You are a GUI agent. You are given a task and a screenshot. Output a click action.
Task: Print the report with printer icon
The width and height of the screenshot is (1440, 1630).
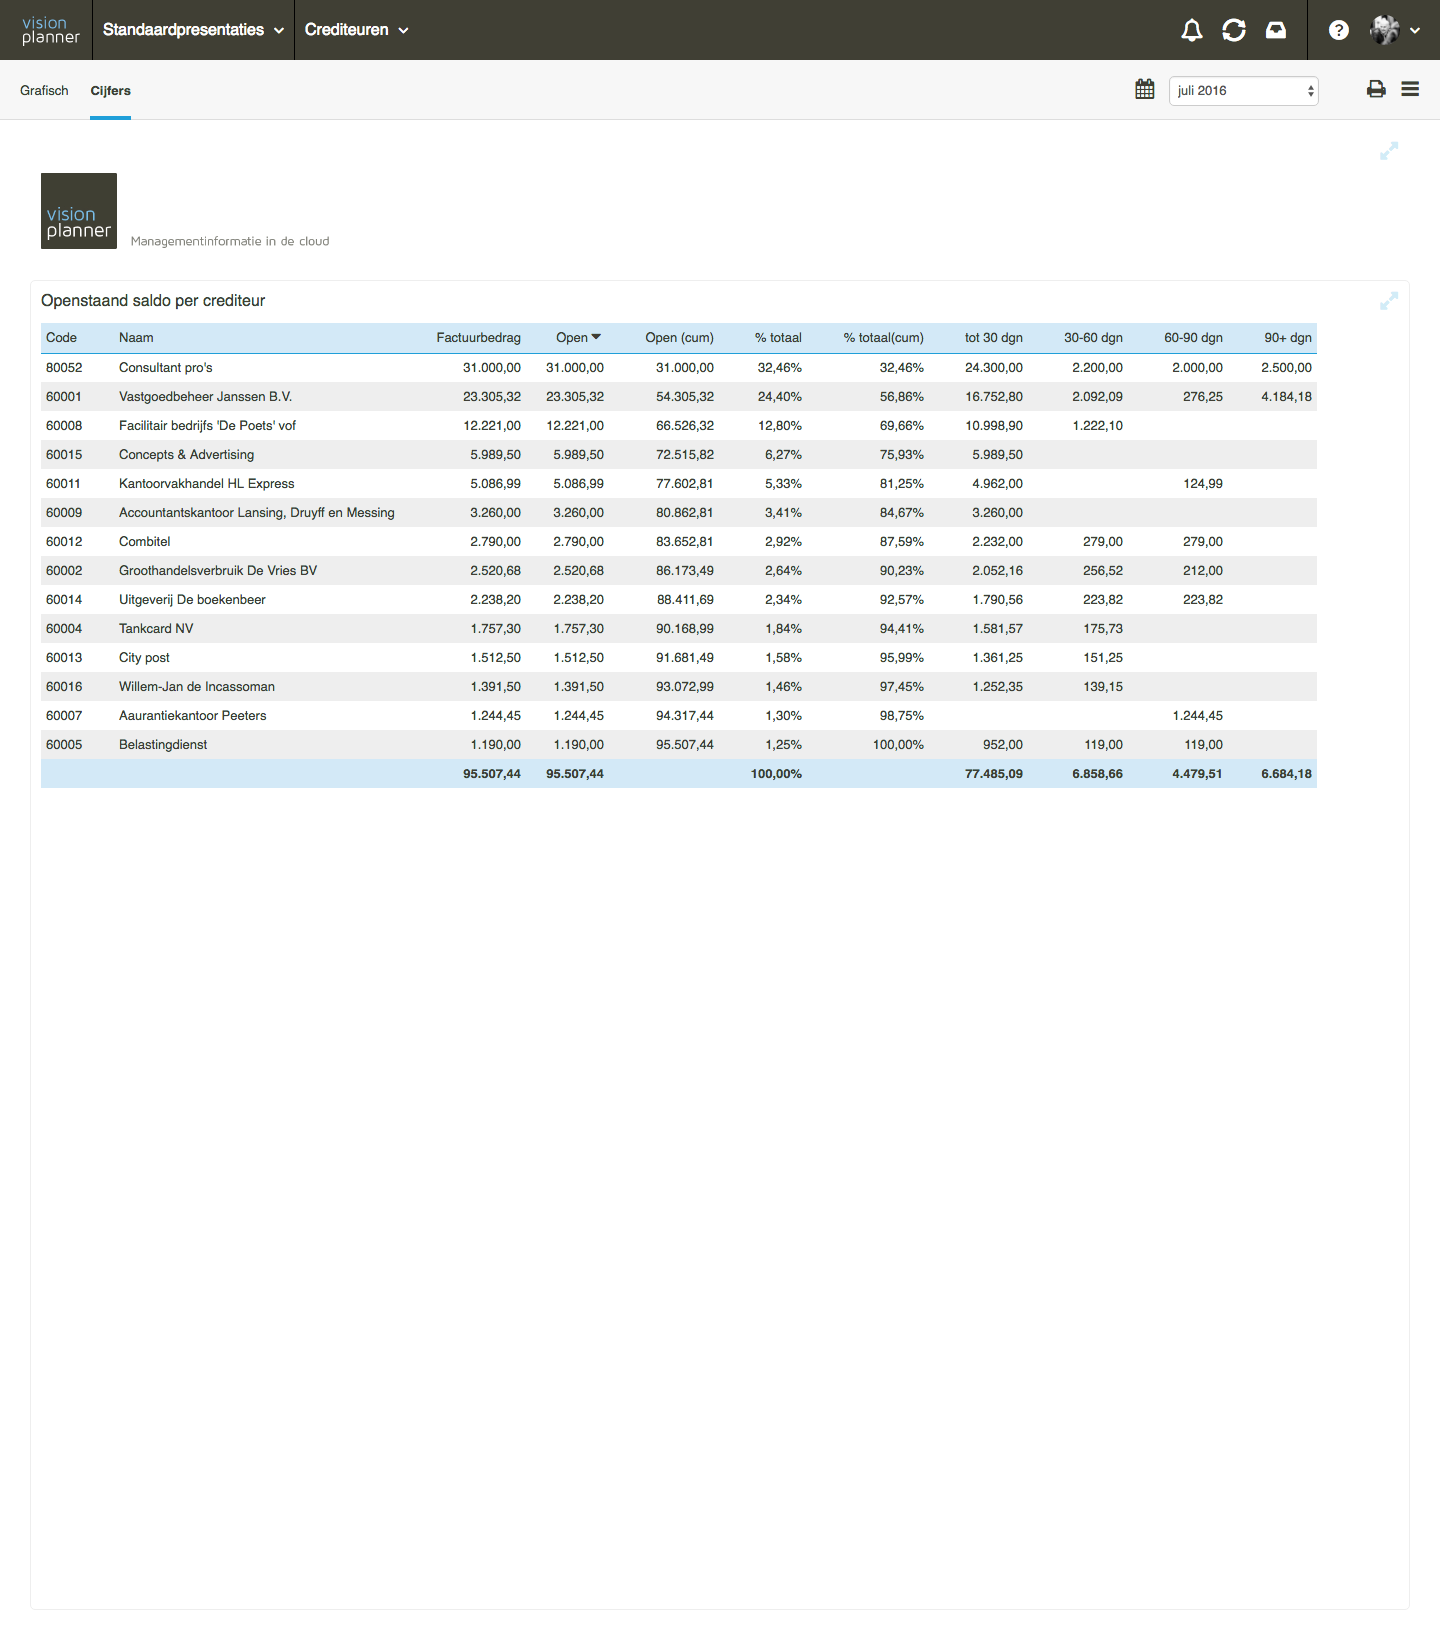(x=1376, y=89)
